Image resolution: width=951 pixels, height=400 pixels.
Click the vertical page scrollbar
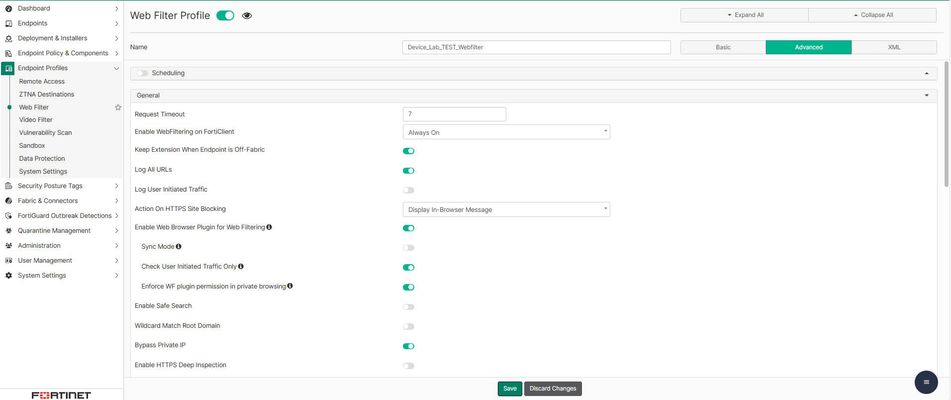[947, 124]
